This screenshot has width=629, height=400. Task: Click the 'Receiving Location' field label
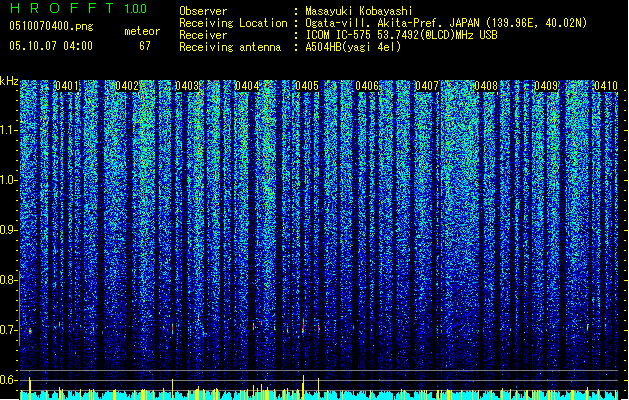point(233,23)
